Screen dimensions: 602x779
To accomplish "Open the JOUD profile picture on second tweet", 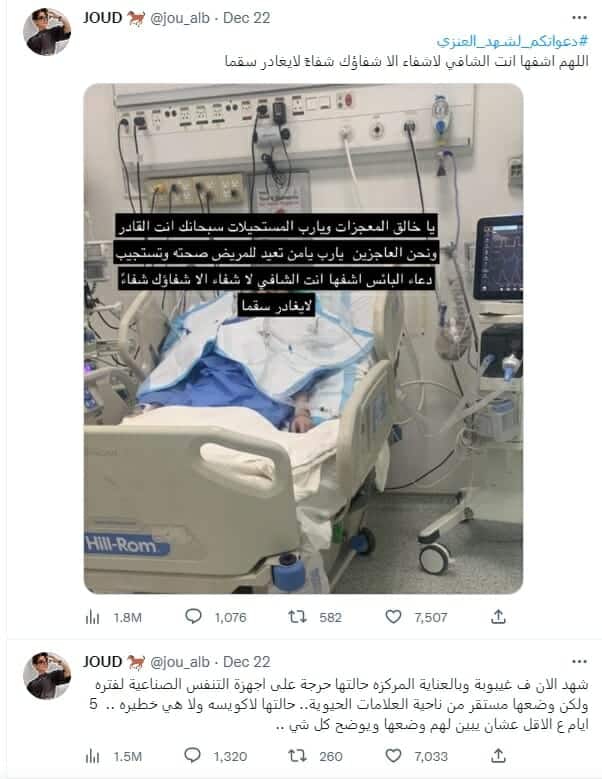I will pyautogui.click(x=47, y=675).
